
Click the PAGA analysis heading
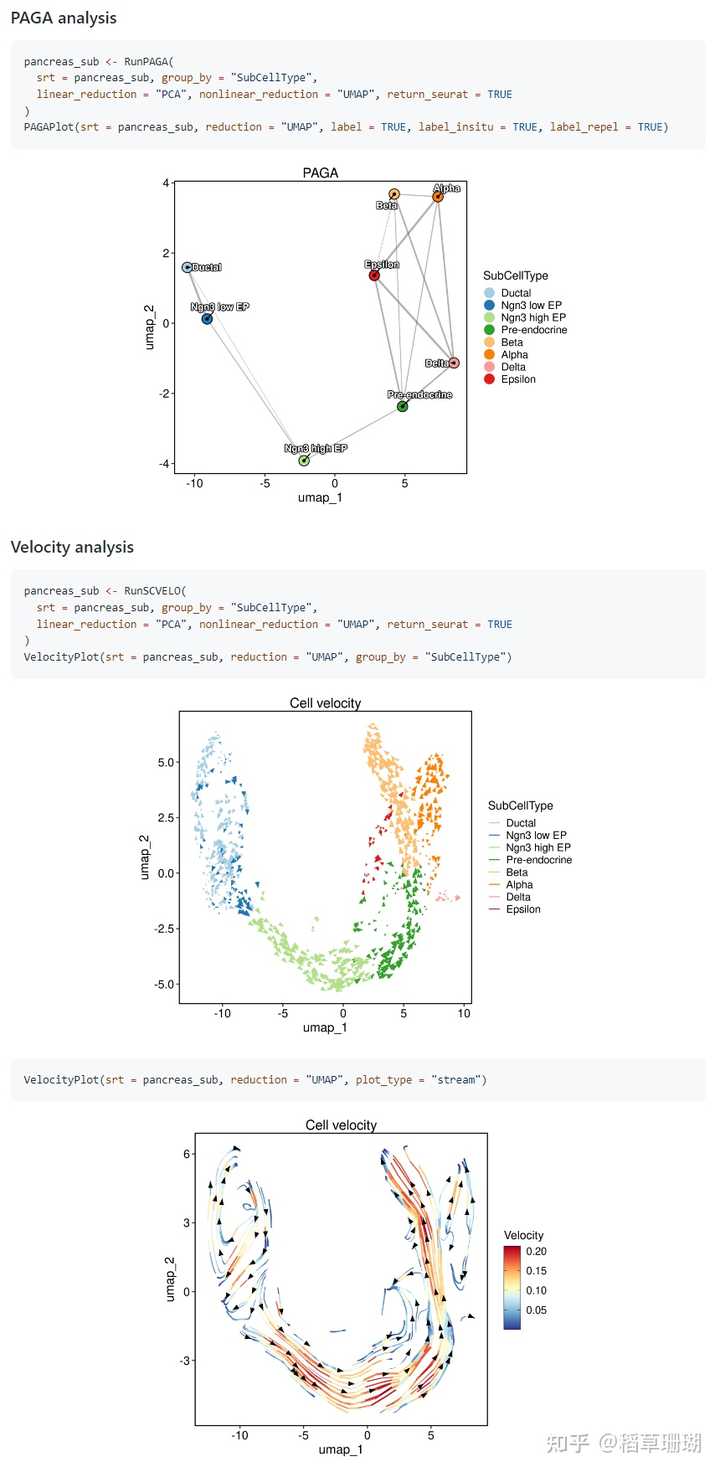tap(64, 18)
